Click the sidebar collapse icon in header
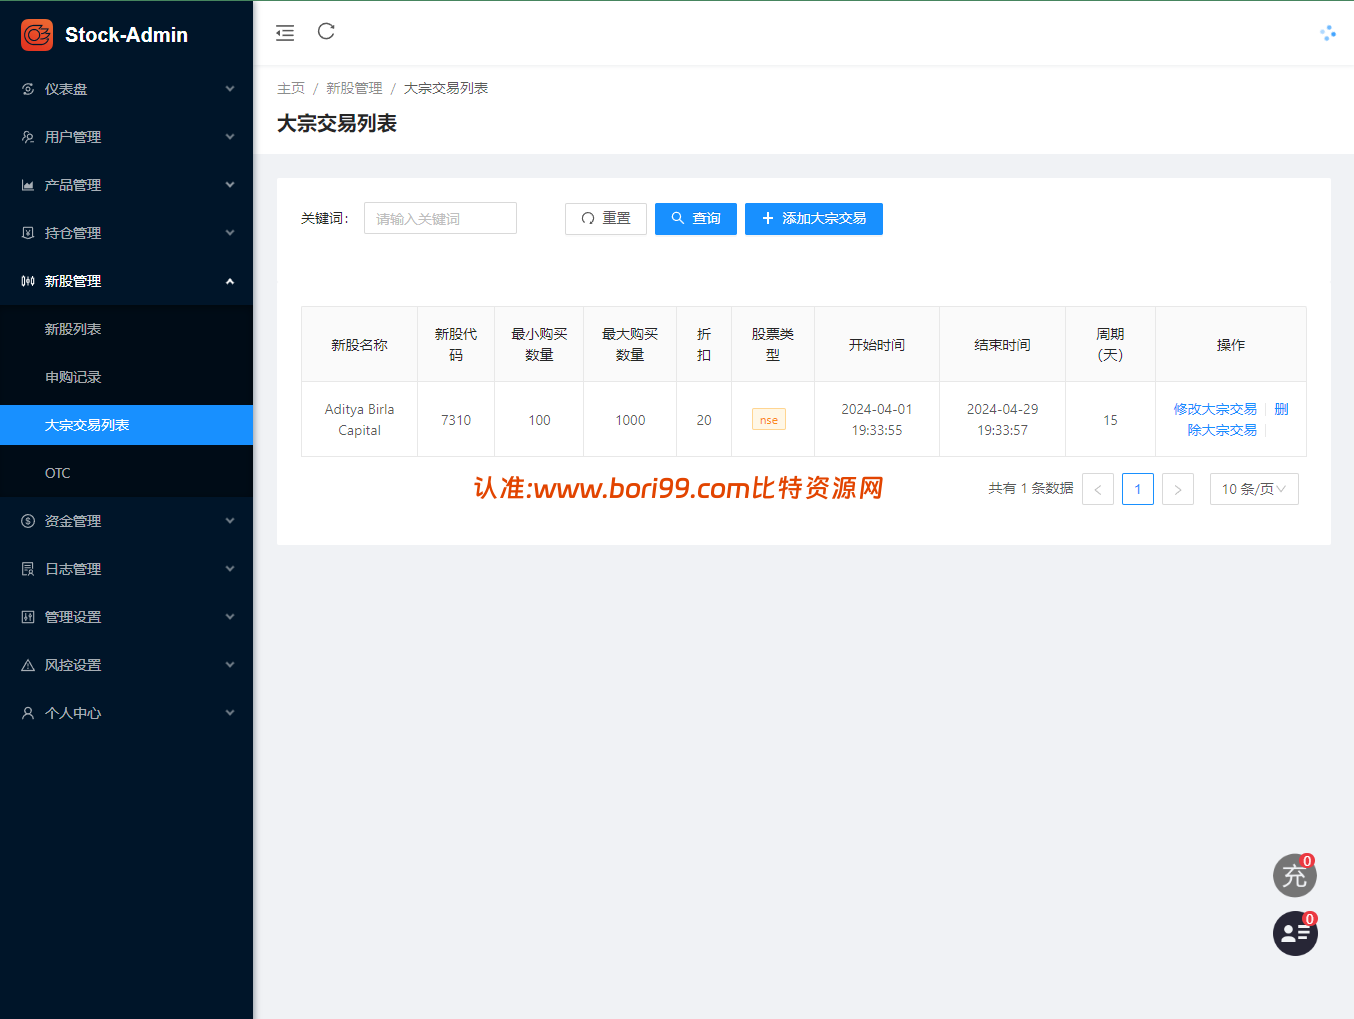 click(285, 33)
